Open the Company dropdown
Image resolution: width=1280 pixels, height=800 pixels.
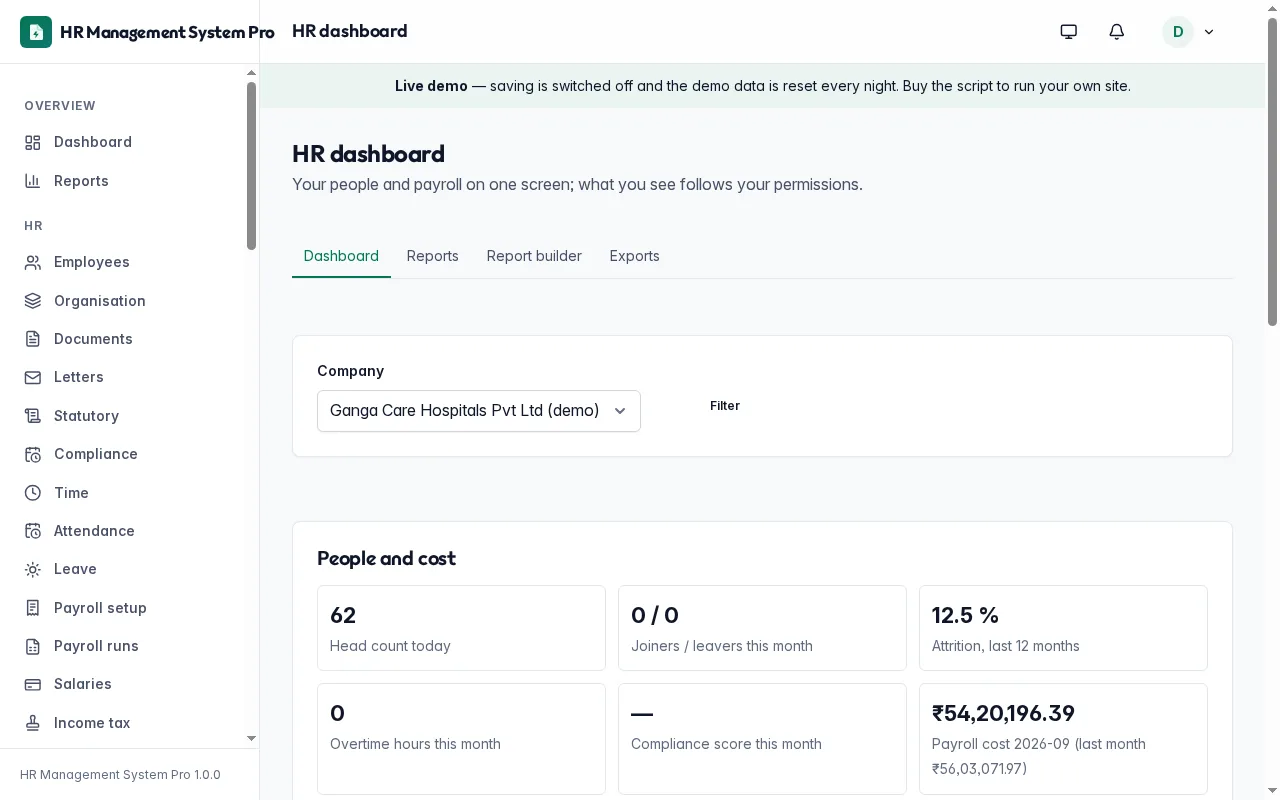[x=479, y=411]
